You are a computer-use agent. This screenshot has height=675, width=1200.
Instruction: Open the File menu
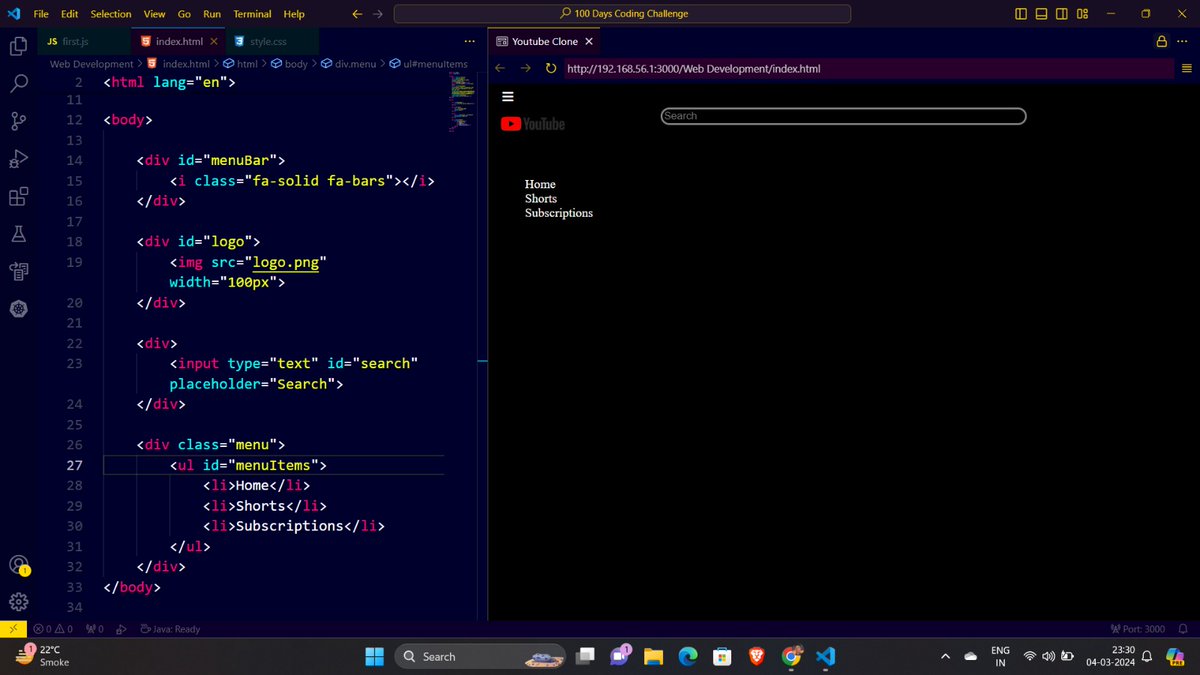coord(41,14)
